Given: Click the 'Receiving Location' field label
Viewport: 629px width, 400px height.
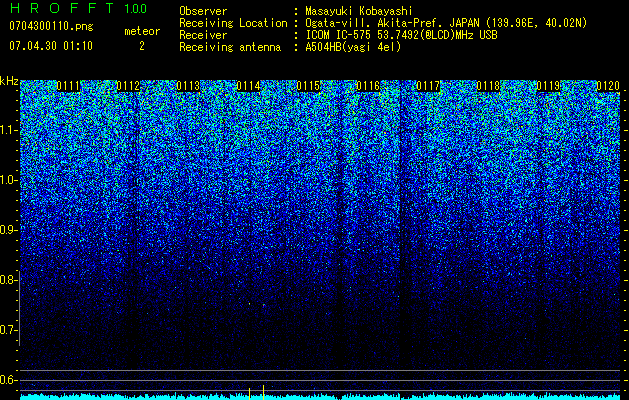Looking at the screenshot, I should pos(233,23).
